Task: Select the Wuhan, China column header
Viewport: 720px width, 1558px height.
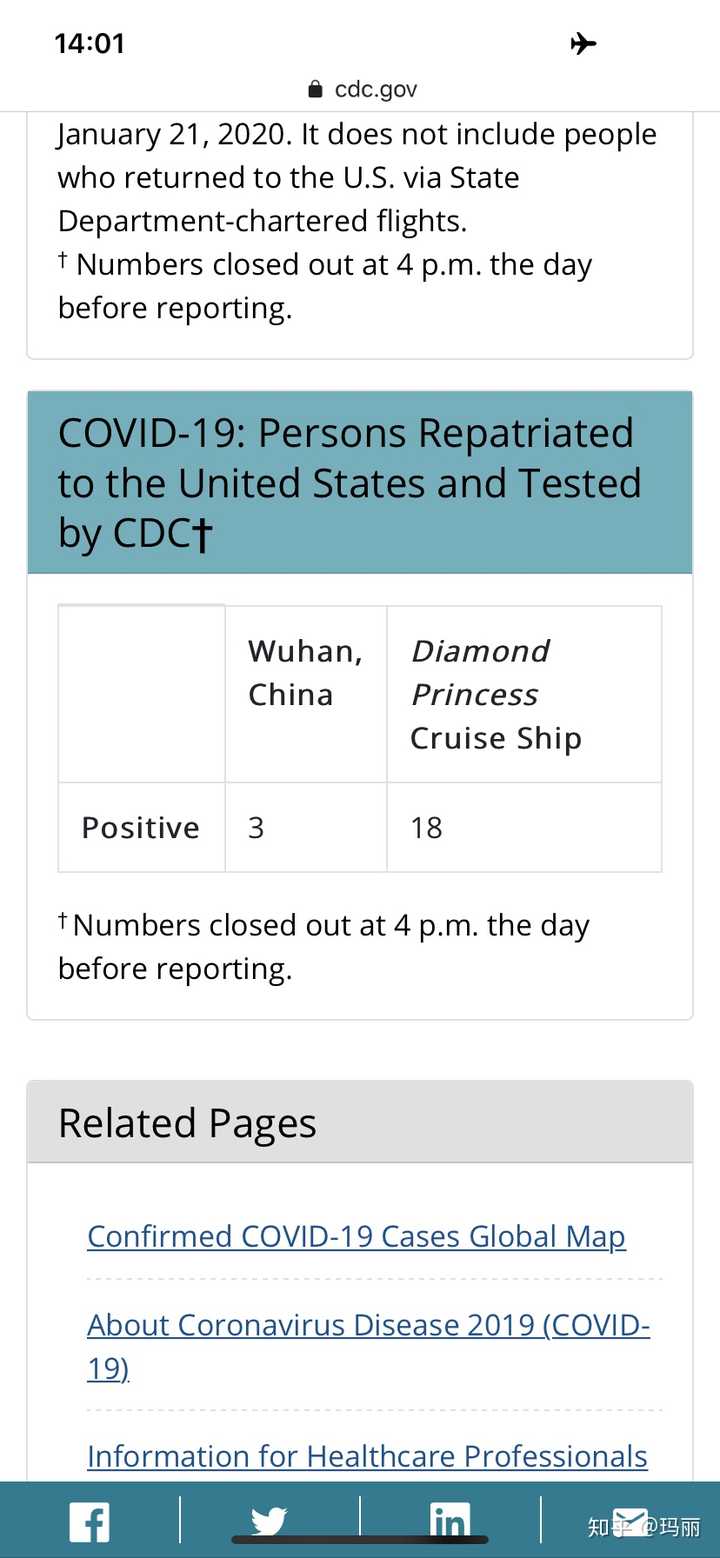Action: (305, 673)
